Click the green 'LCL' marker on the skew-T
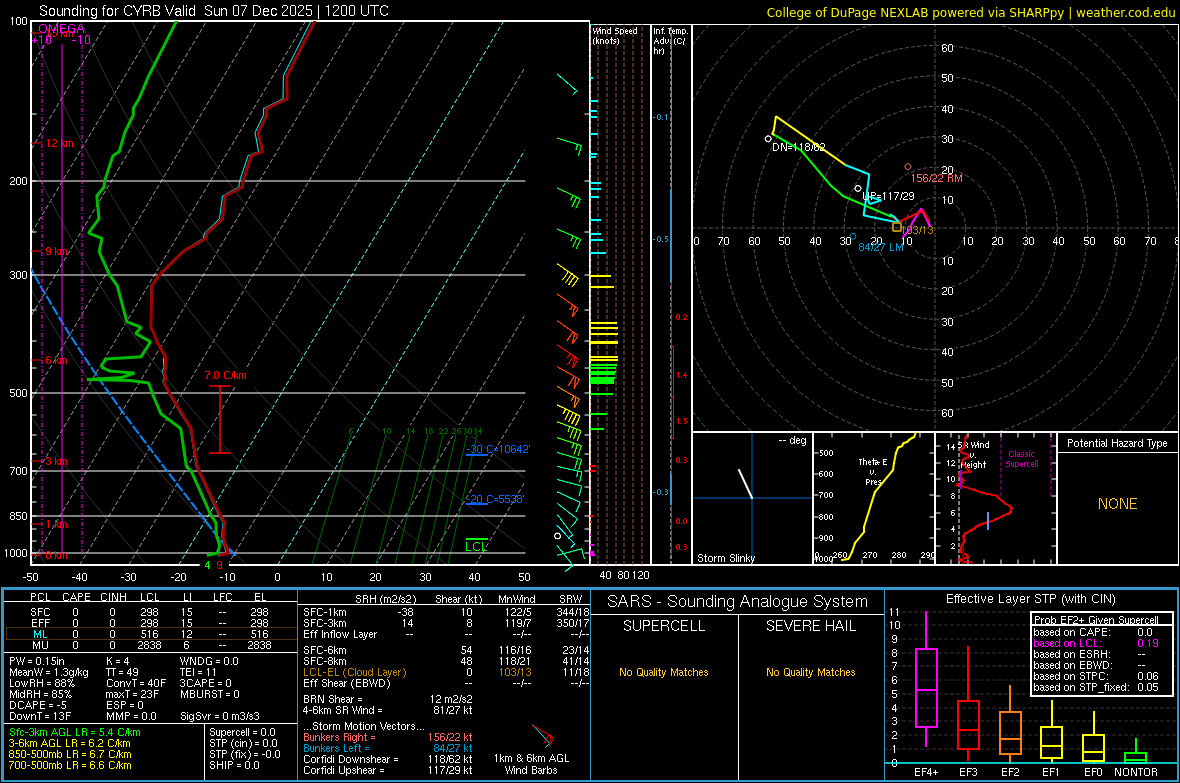This screenshot has height=783, width=1180. (476, 547)
